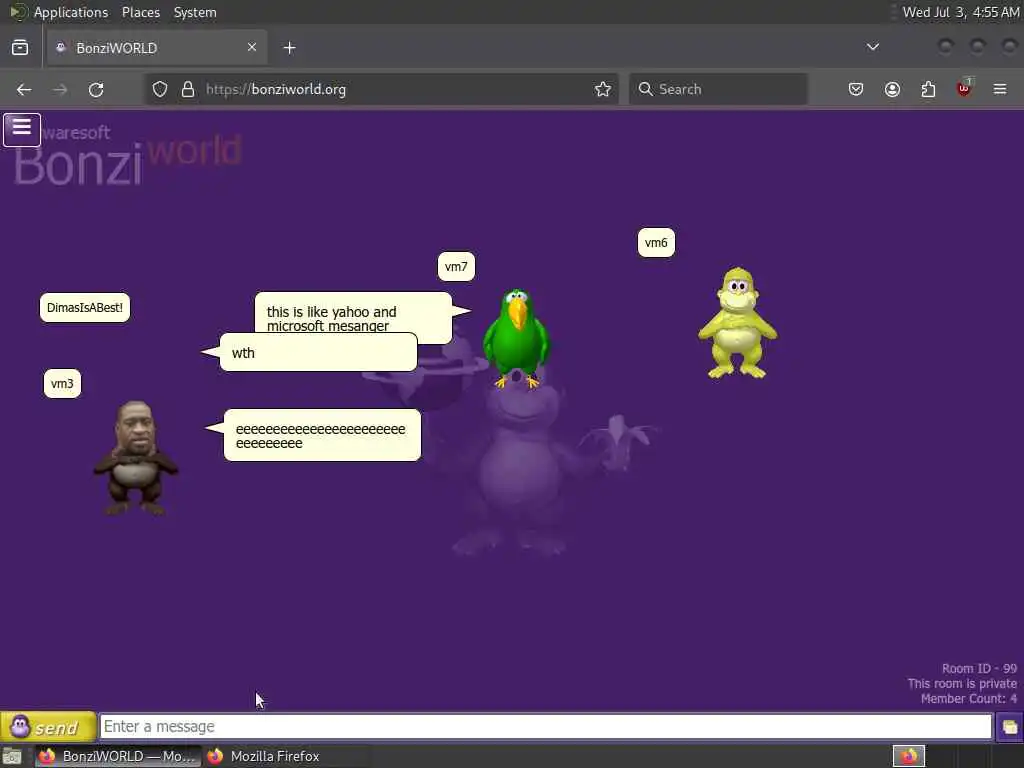Click the vm3 name tag
This screenshot has width=1024, height=768.
62,383
